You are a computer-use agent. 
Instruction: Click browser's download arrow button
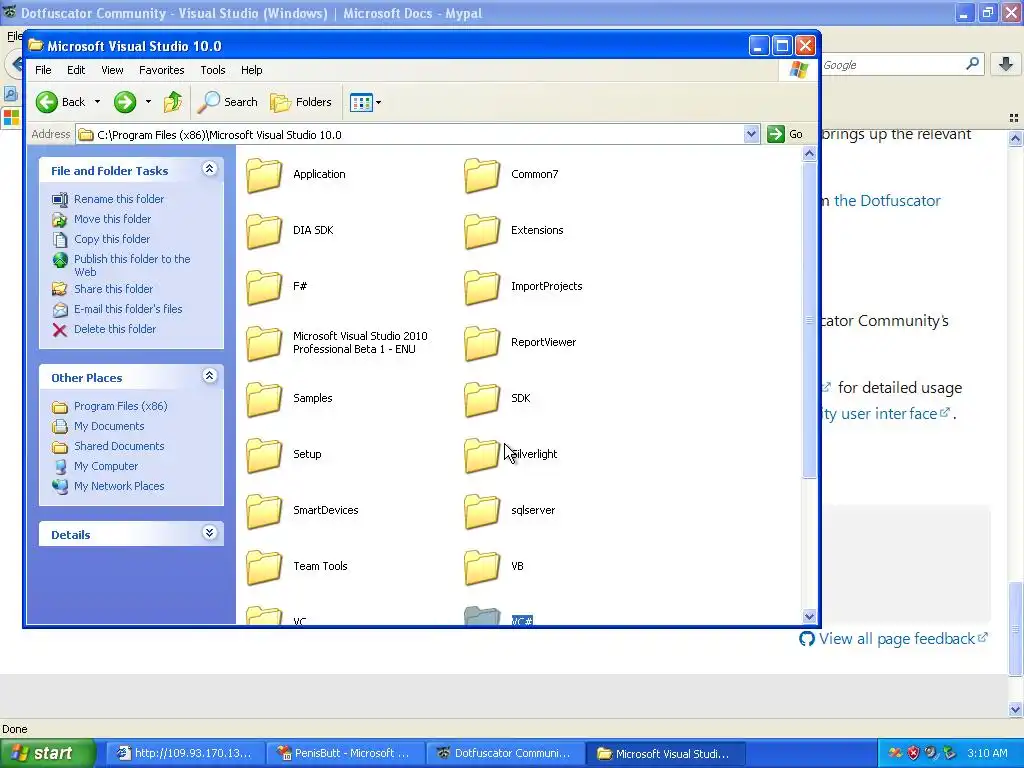tap(1006, 64)
